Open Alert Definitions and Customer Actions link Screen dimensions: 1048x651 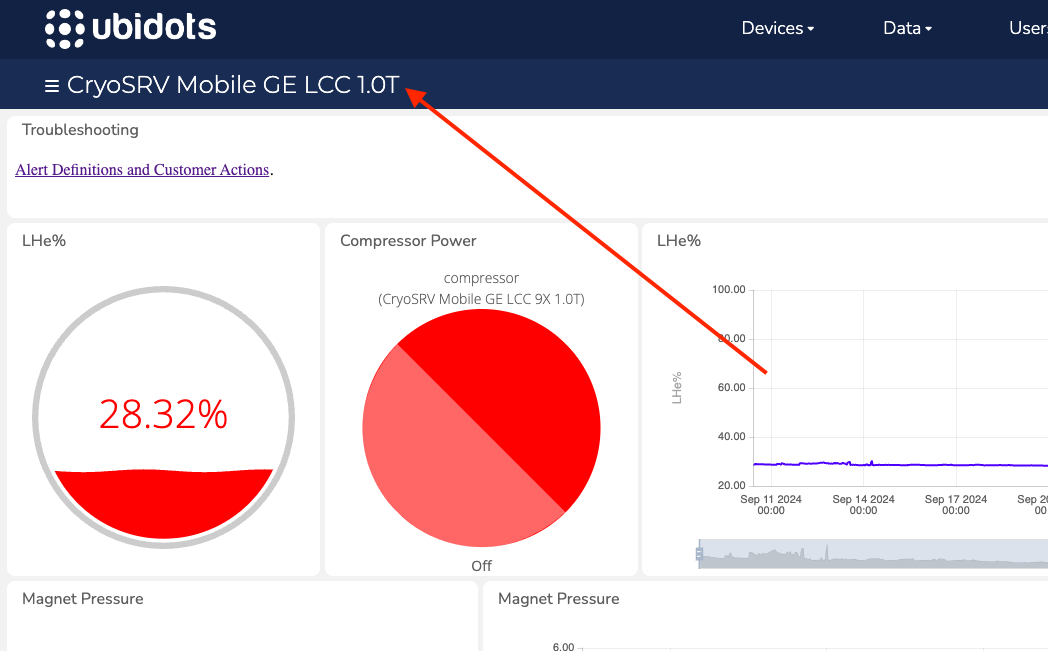pos(142,170)
